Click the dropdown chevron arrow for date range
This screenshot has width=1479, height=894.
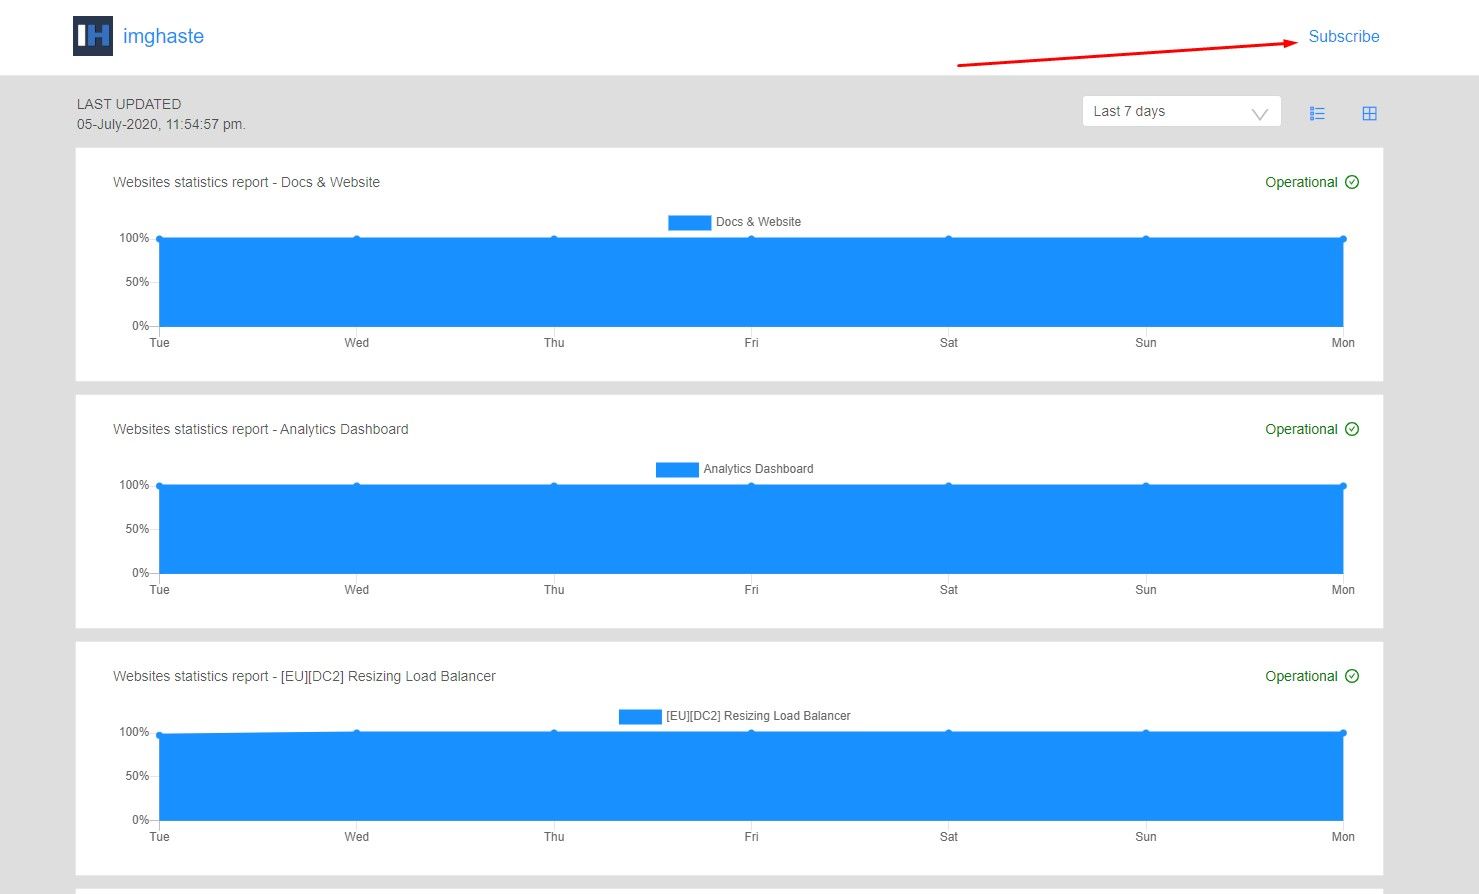[x=1259, y=113]
